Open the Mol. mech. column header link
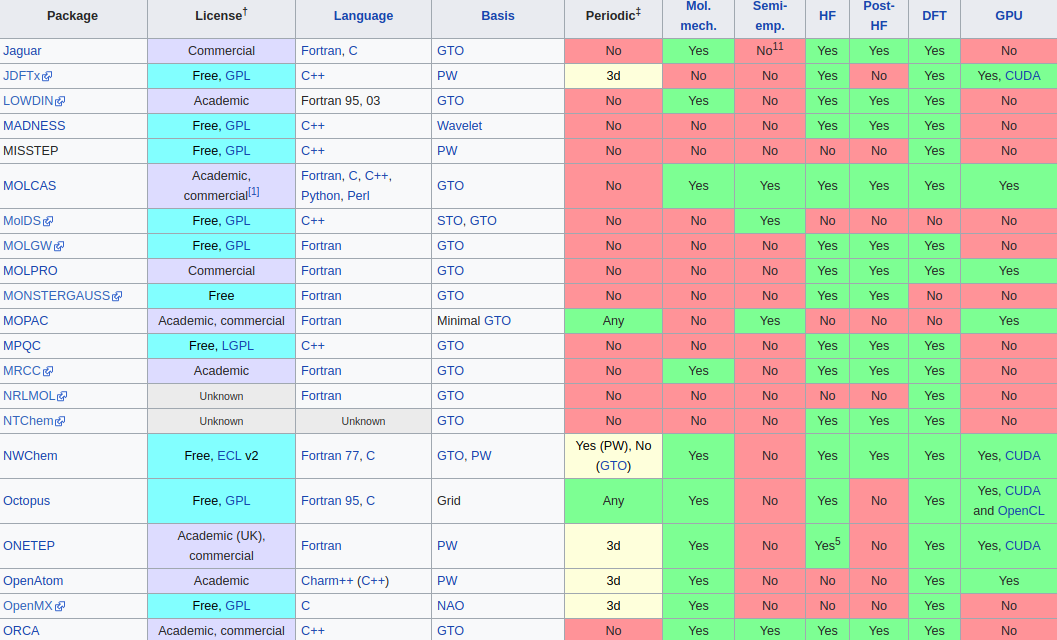 698,16
